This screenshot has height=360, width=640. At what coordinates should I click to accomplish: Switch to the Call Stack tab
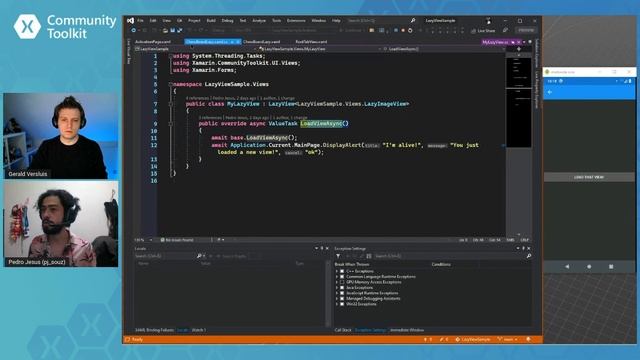click(343, 330)
